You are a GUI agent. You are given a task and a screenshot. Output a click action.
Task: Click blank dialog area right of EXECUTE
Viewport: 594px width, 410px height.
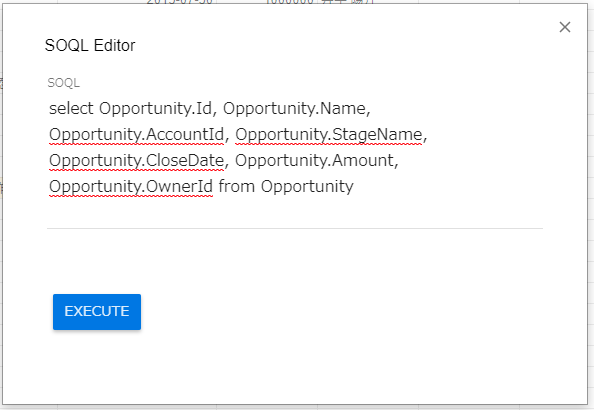click(341, 311)
